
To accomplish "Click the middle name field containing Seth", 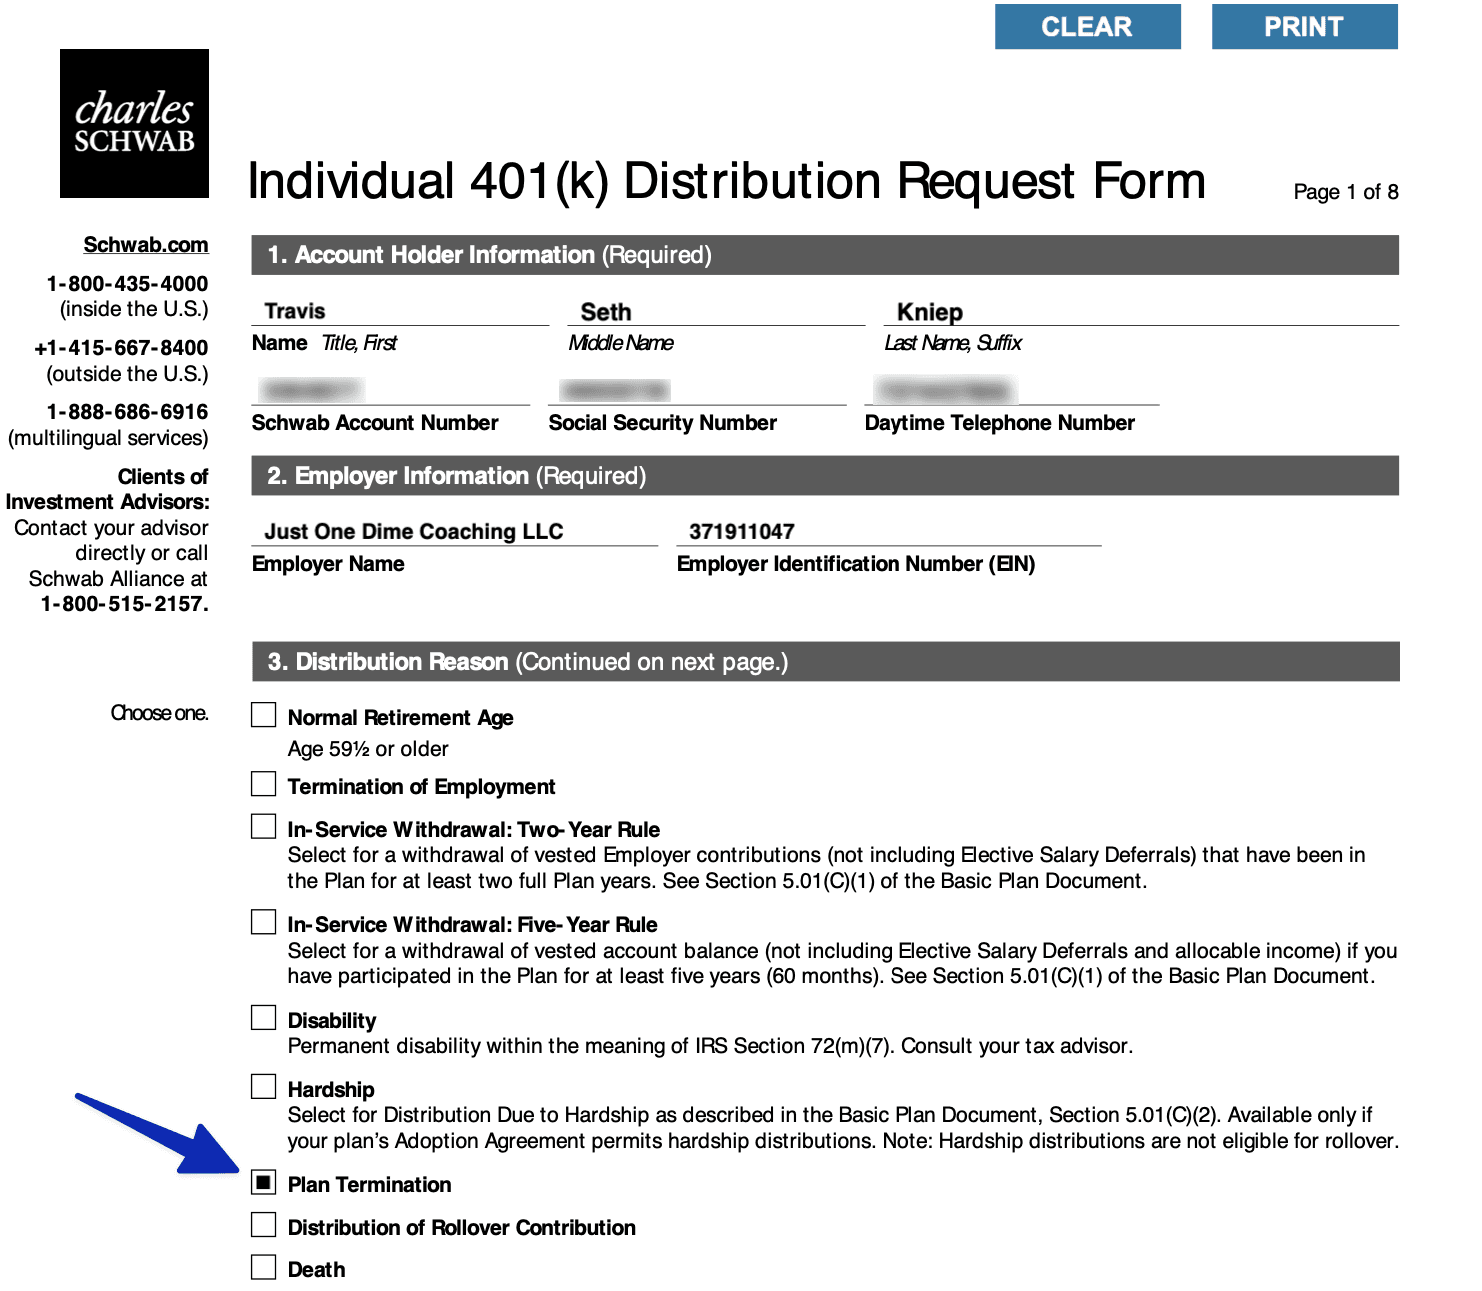I will click(x=716, y=311).
